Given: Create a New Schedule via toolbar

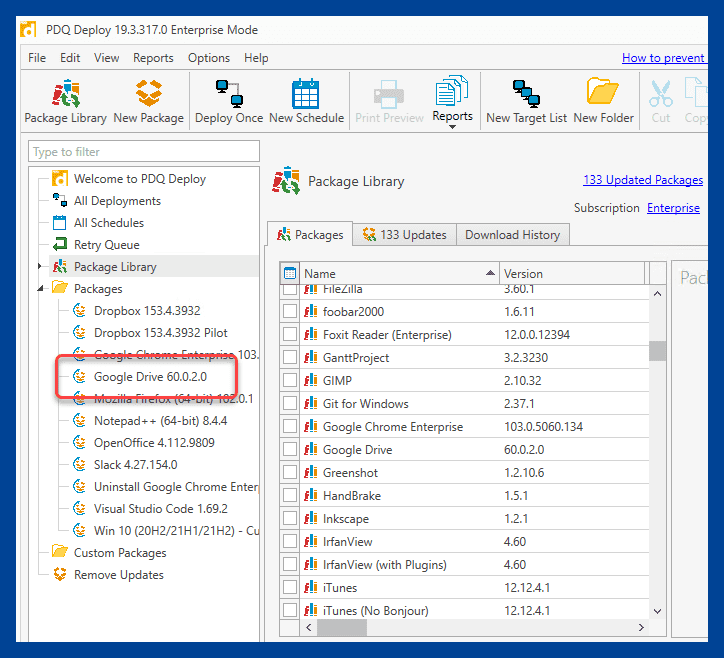Looking at the screenshot, I should coord(306,94).
